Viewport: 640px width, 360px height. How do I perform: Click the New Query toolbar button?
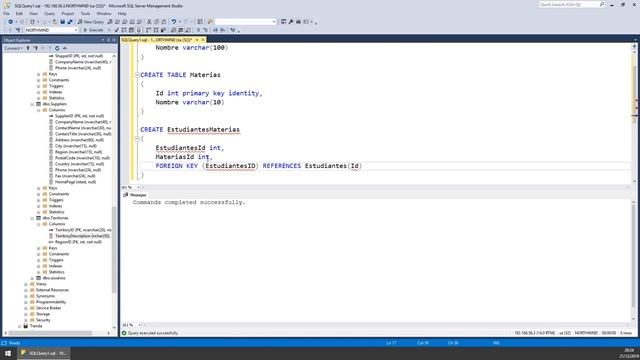[x=91, y=22]
